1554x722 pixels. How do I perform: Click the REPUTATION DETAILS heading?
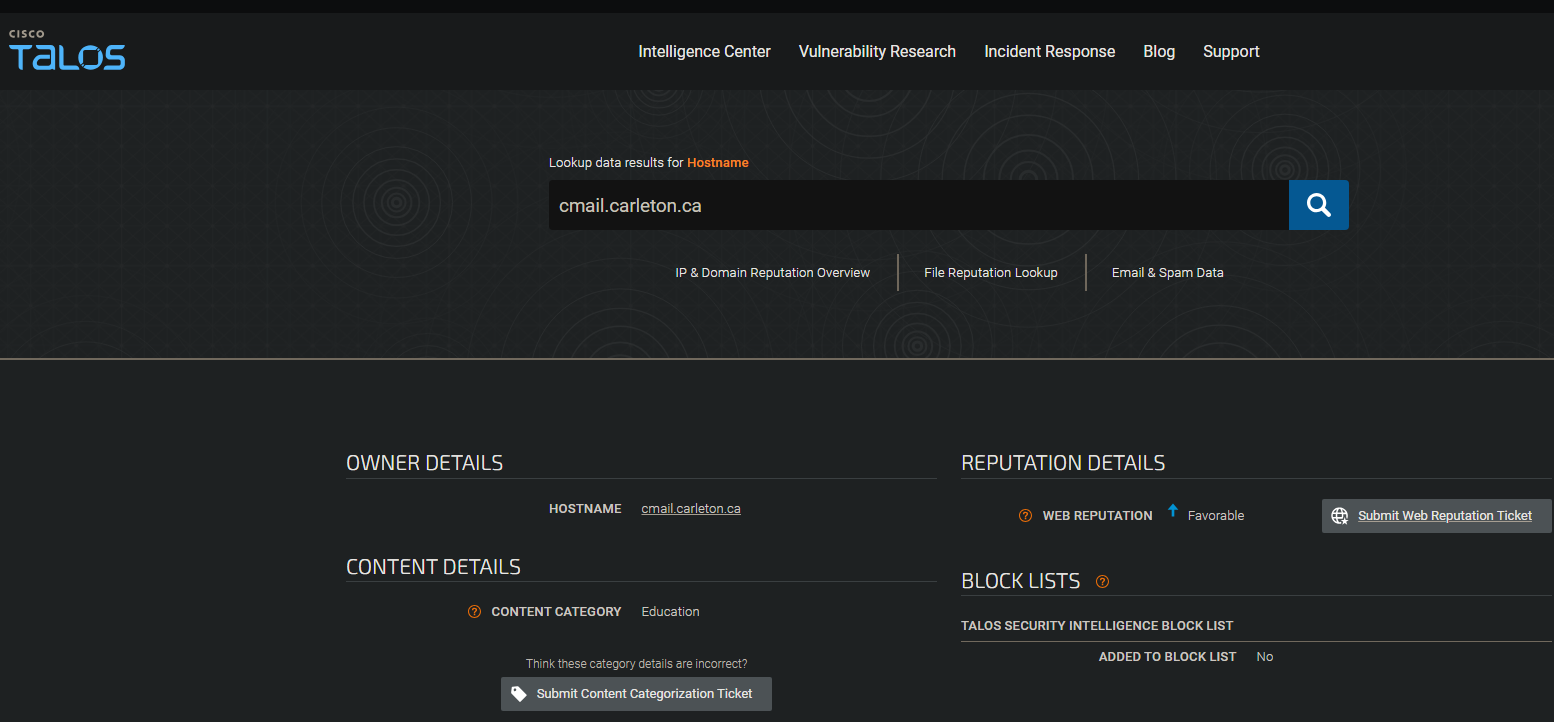(1063, 463)
